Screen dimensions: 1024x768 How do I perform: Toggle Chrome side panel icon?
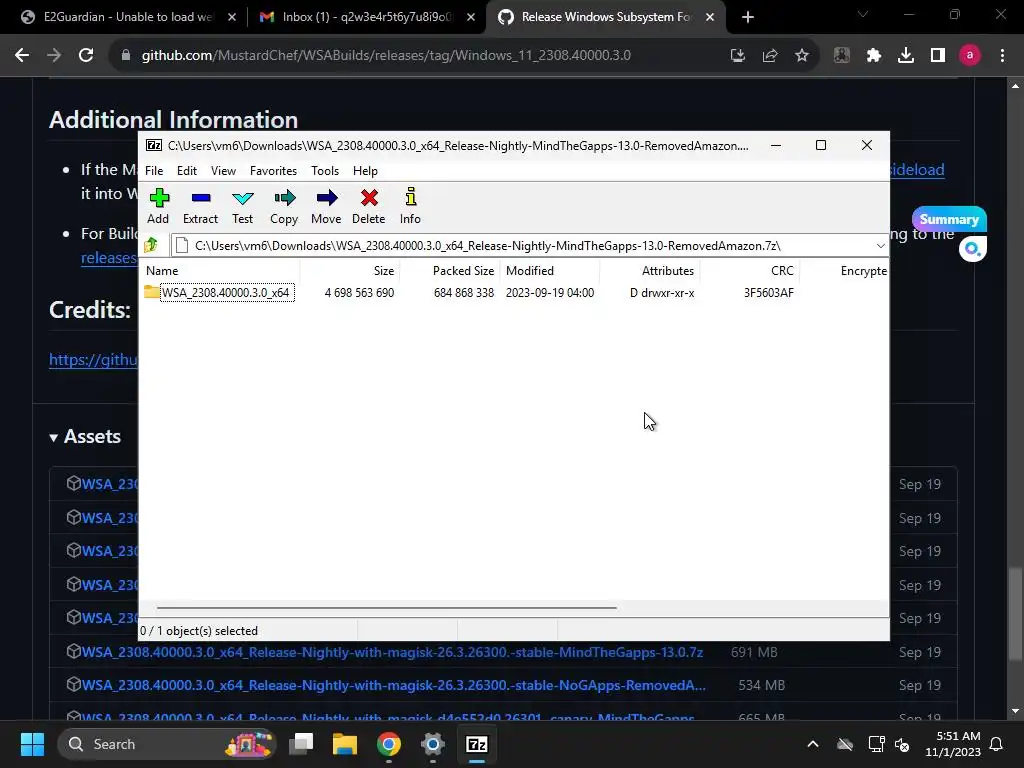pos(938,56)
